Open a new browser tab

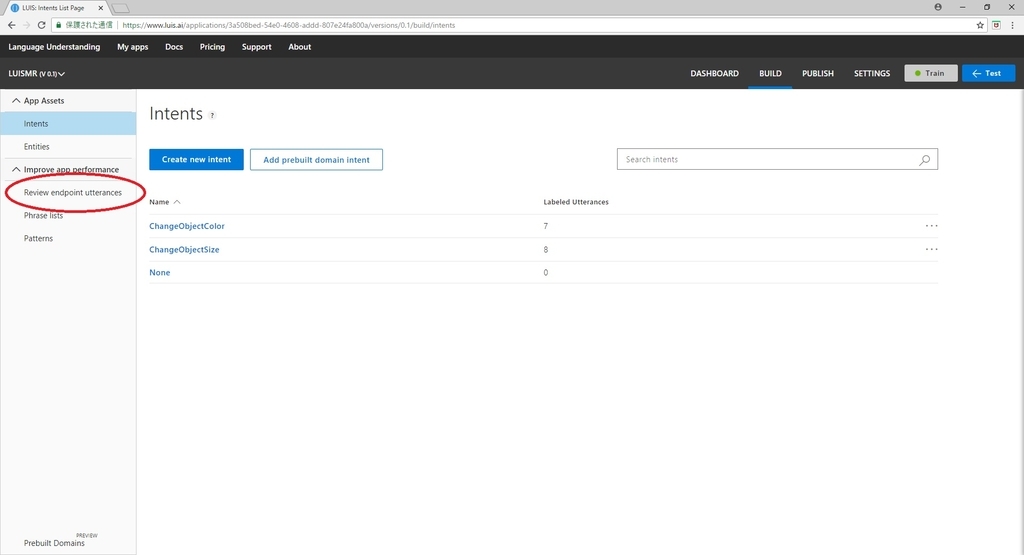(121, 8)
